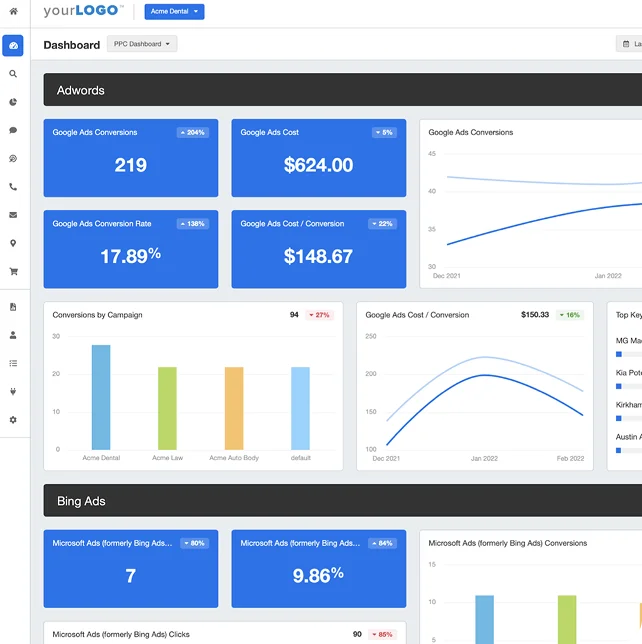Click the Acme Auto Body orange bar

click(233, 408)
